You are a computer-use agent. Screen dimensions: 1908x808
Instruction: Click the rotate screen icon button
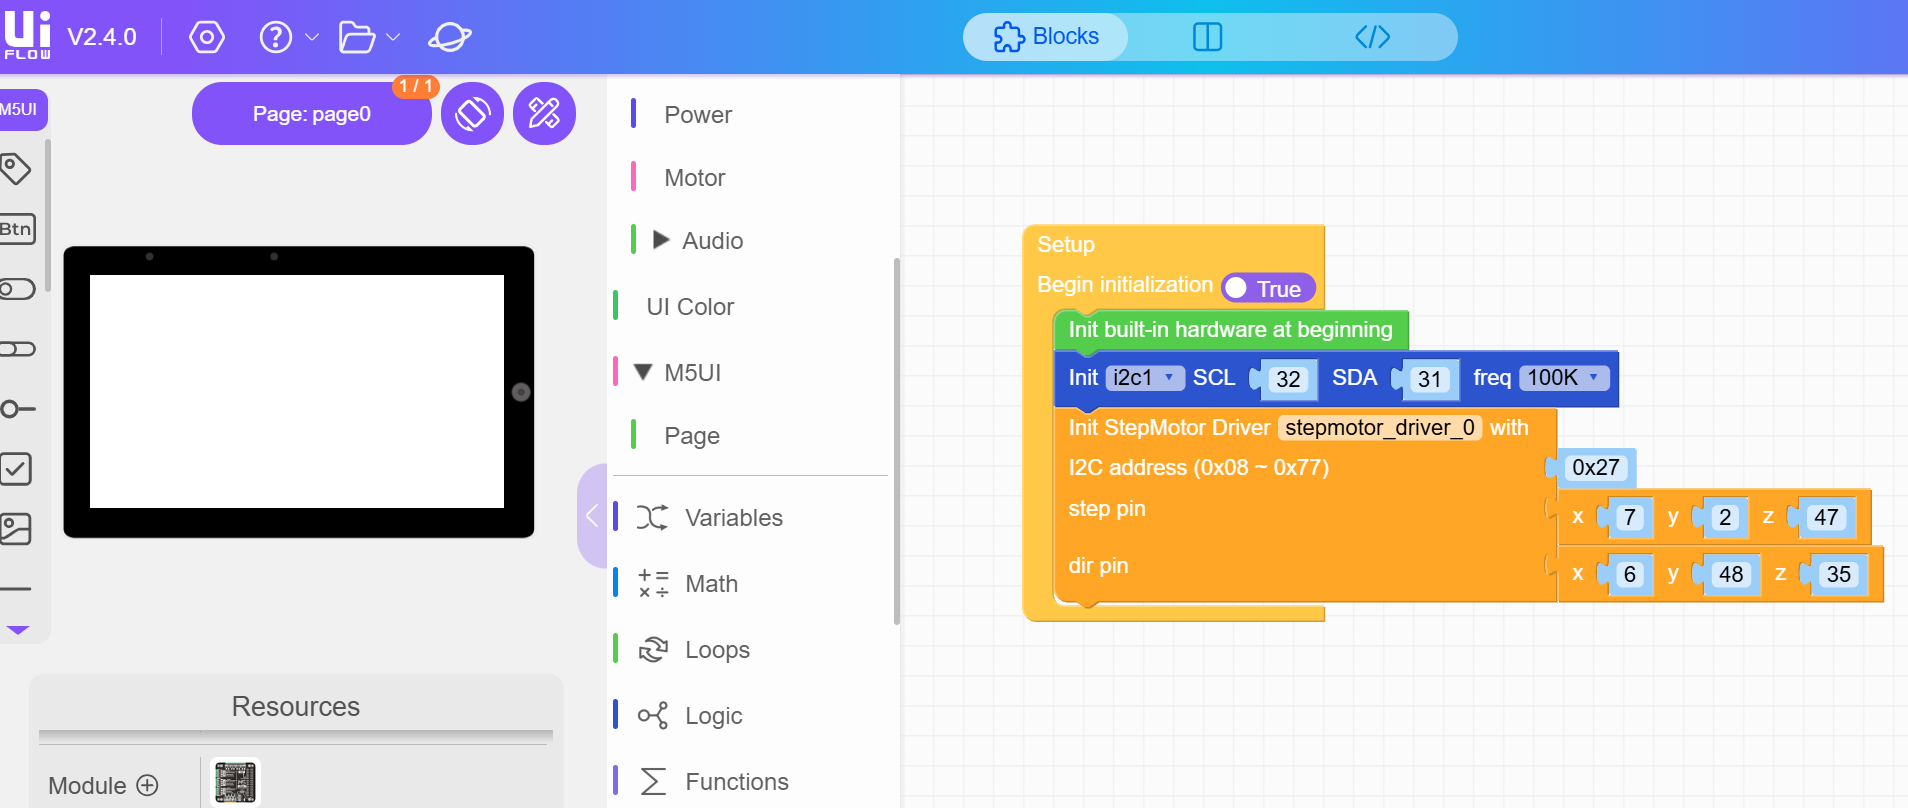coord(472,114)
